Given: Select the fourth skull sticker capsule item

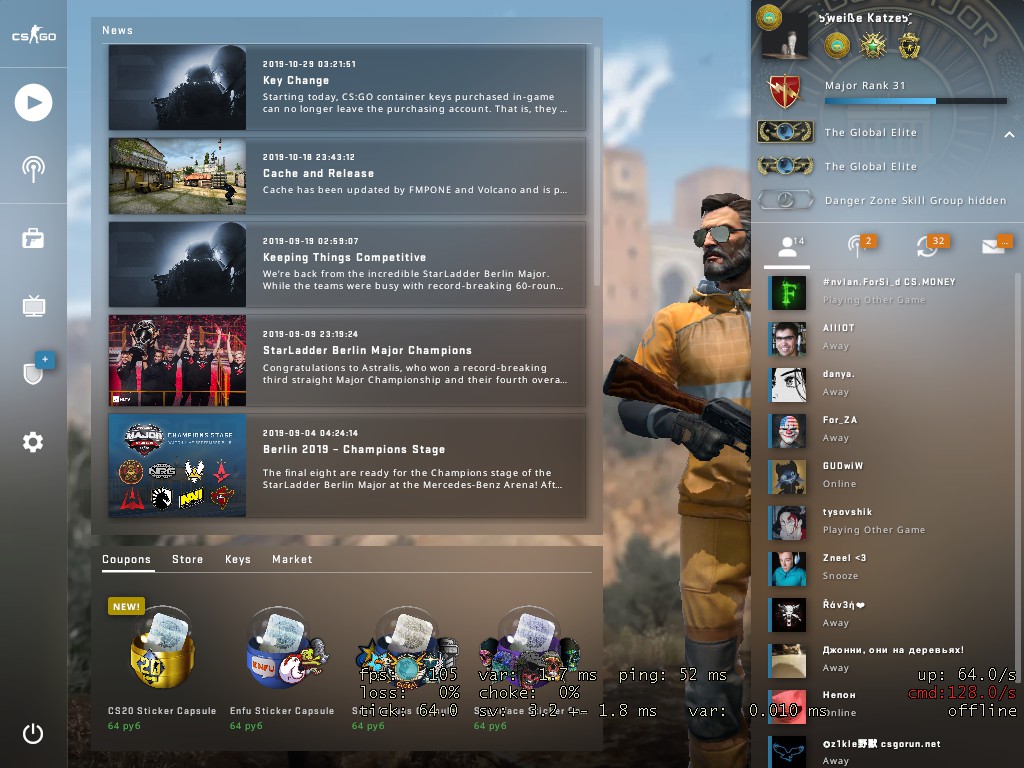Looking at the screenshot, I should click(x=528, y=666).
